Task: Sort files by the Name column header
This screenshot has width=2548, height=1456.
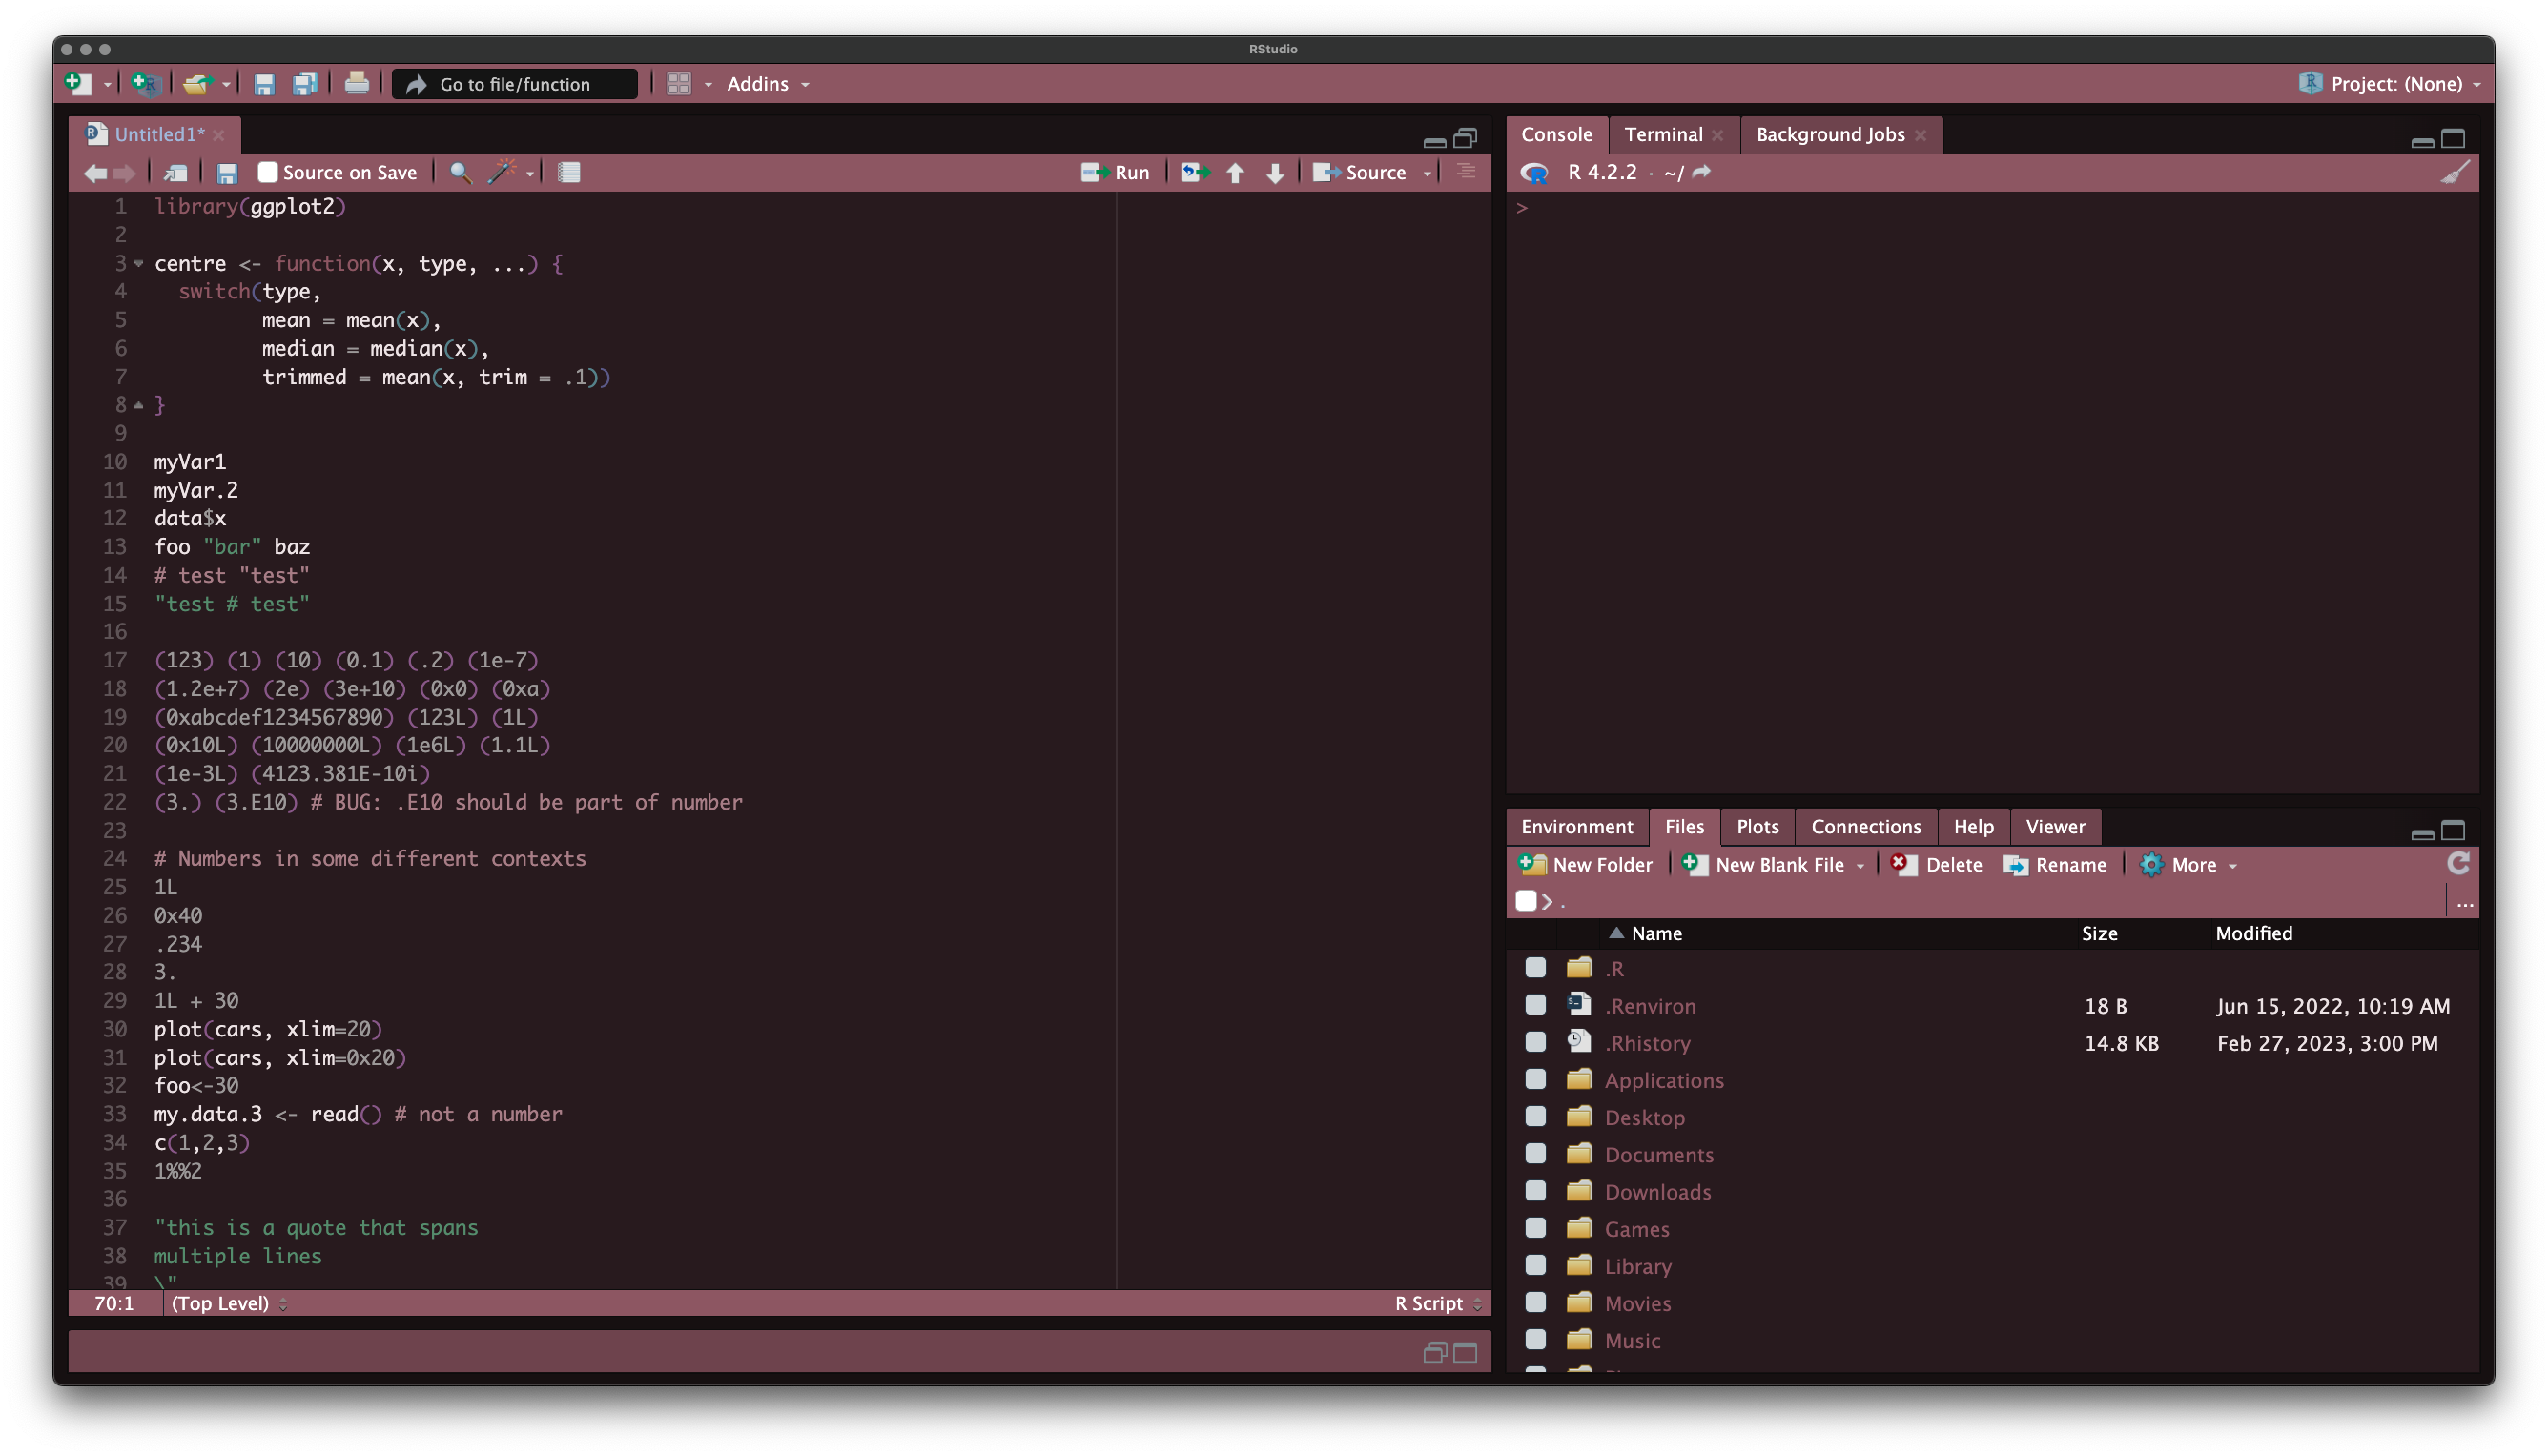Action: [1656, 933]
